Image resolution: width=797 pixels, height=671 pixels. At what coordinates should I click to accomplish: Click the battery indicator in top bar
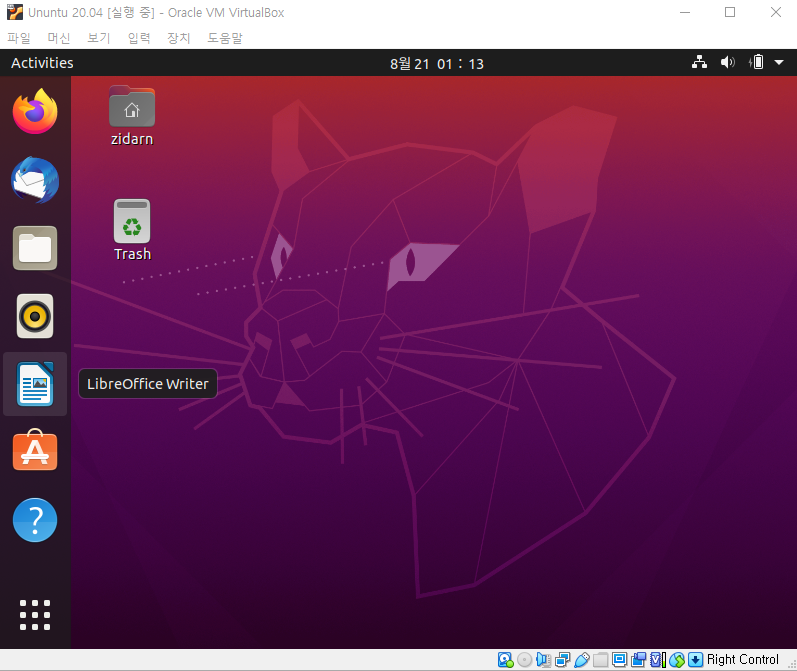(756, 63)
